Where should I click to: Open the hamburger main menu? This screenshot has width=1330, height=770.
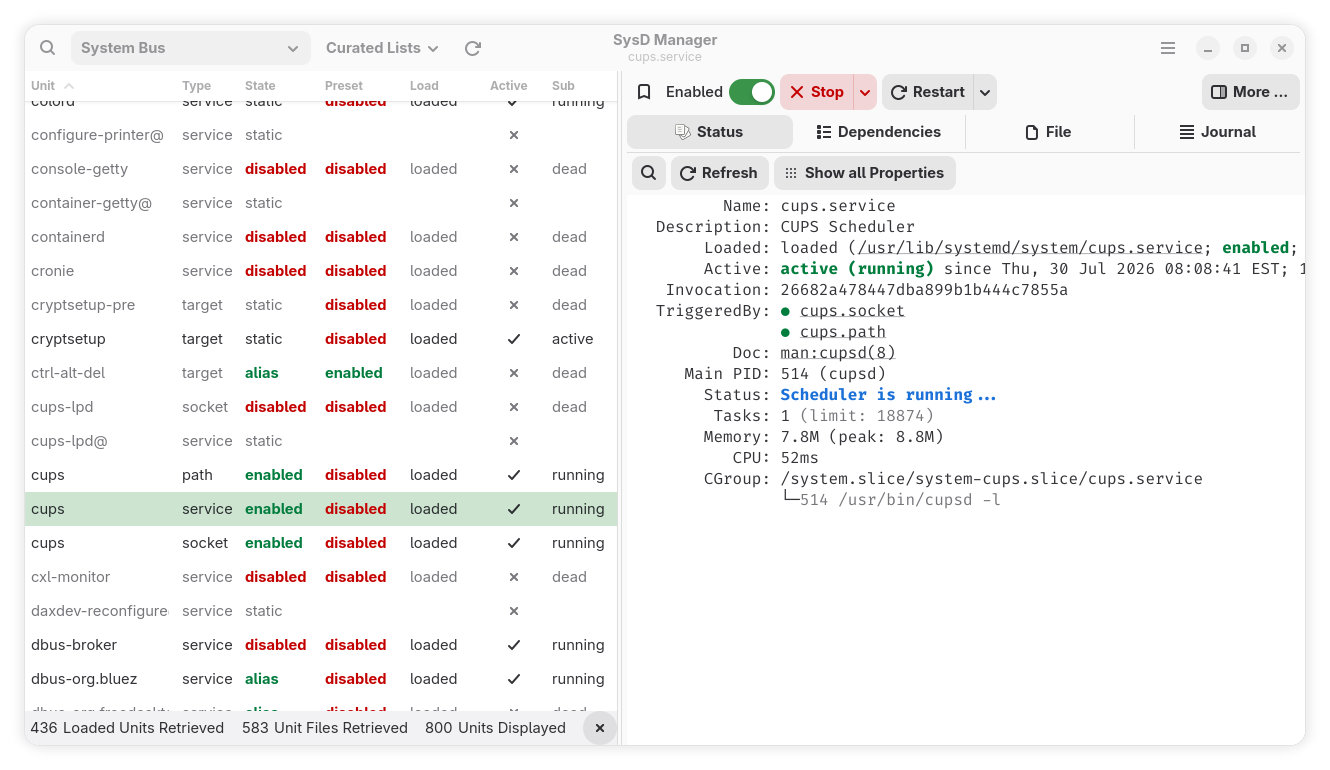point(1168,48)
